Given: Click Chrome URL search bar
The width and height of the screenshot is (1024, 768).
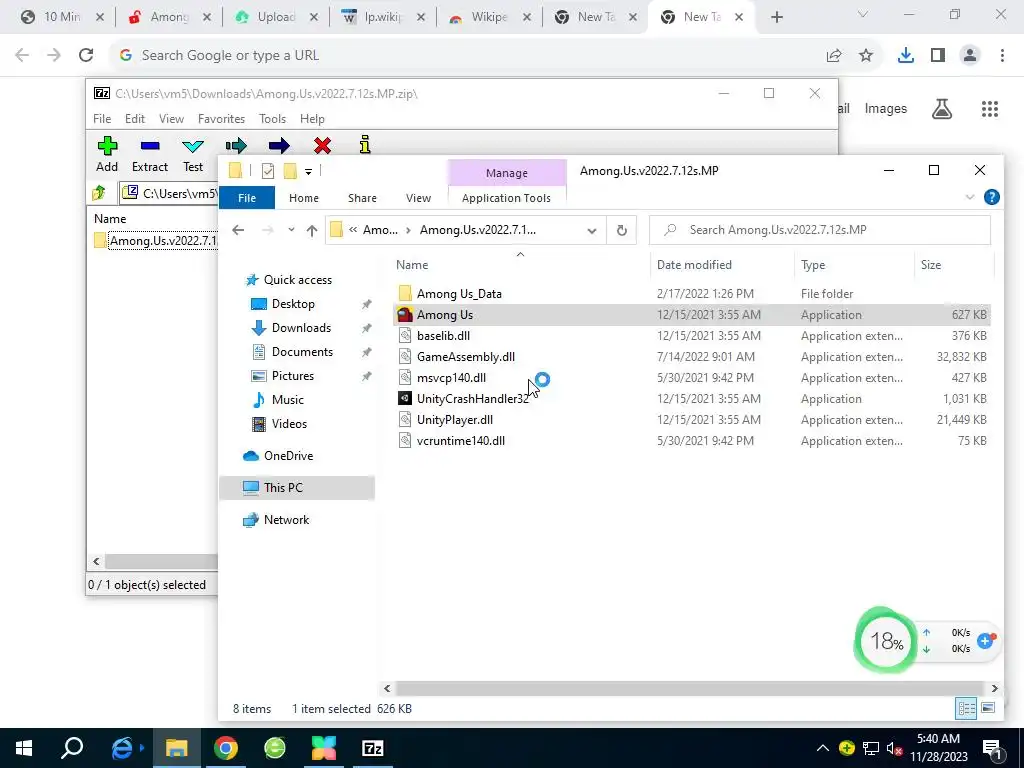Looking at the screenshot, I should pyautogui.click(x=470, y=56).
